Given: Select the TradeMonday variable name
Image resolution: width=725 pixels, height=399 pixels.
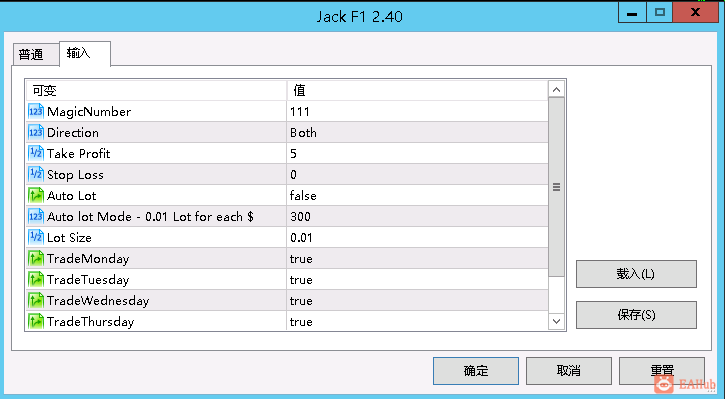Looking at the screenshot, I should tap(88, 258).
